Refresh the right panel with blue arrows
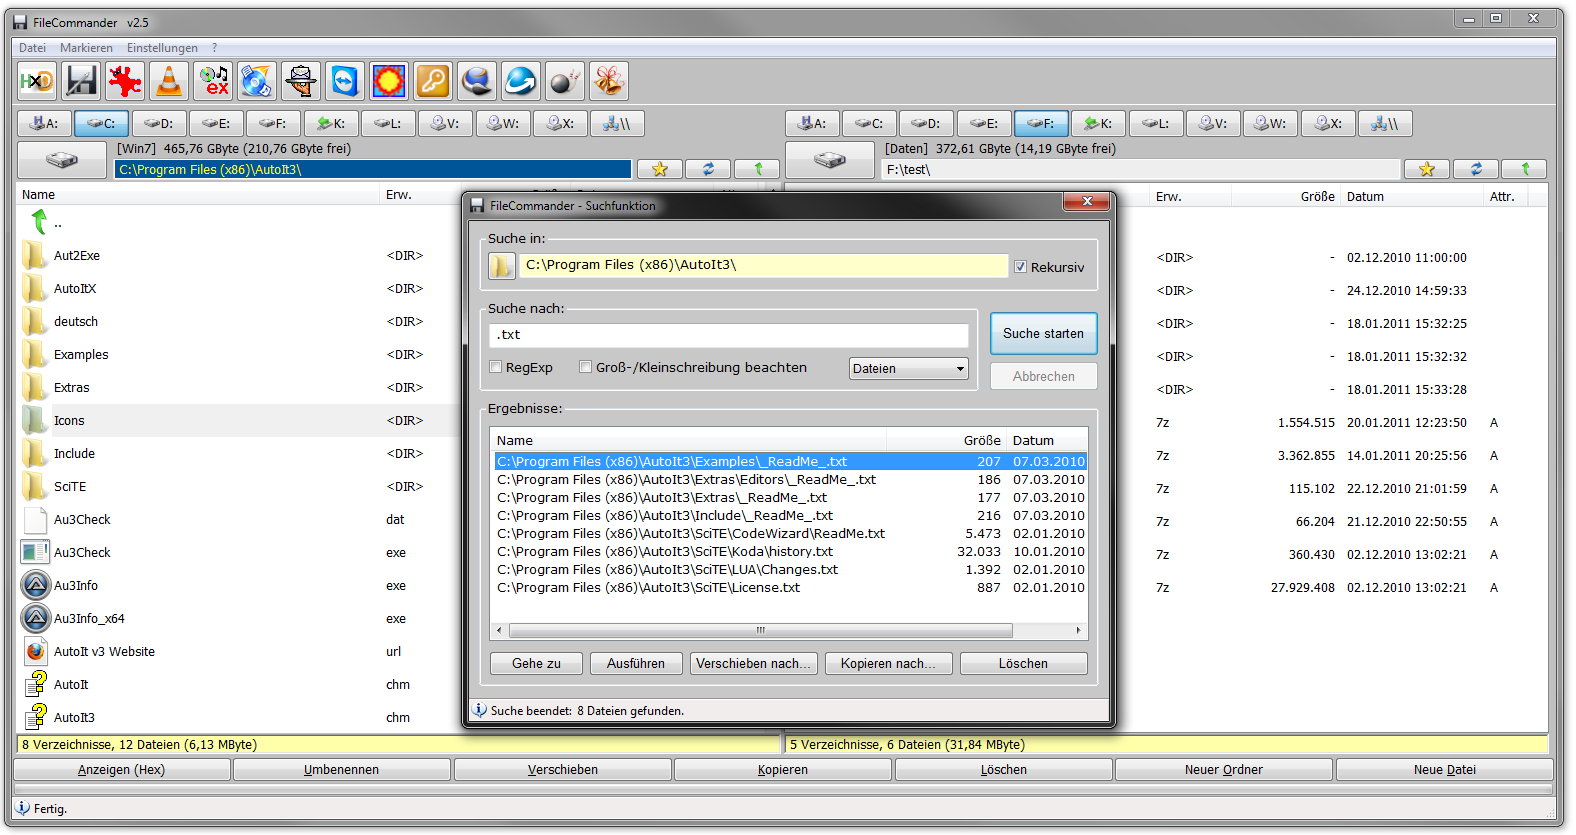 [x=1476, y=169]
